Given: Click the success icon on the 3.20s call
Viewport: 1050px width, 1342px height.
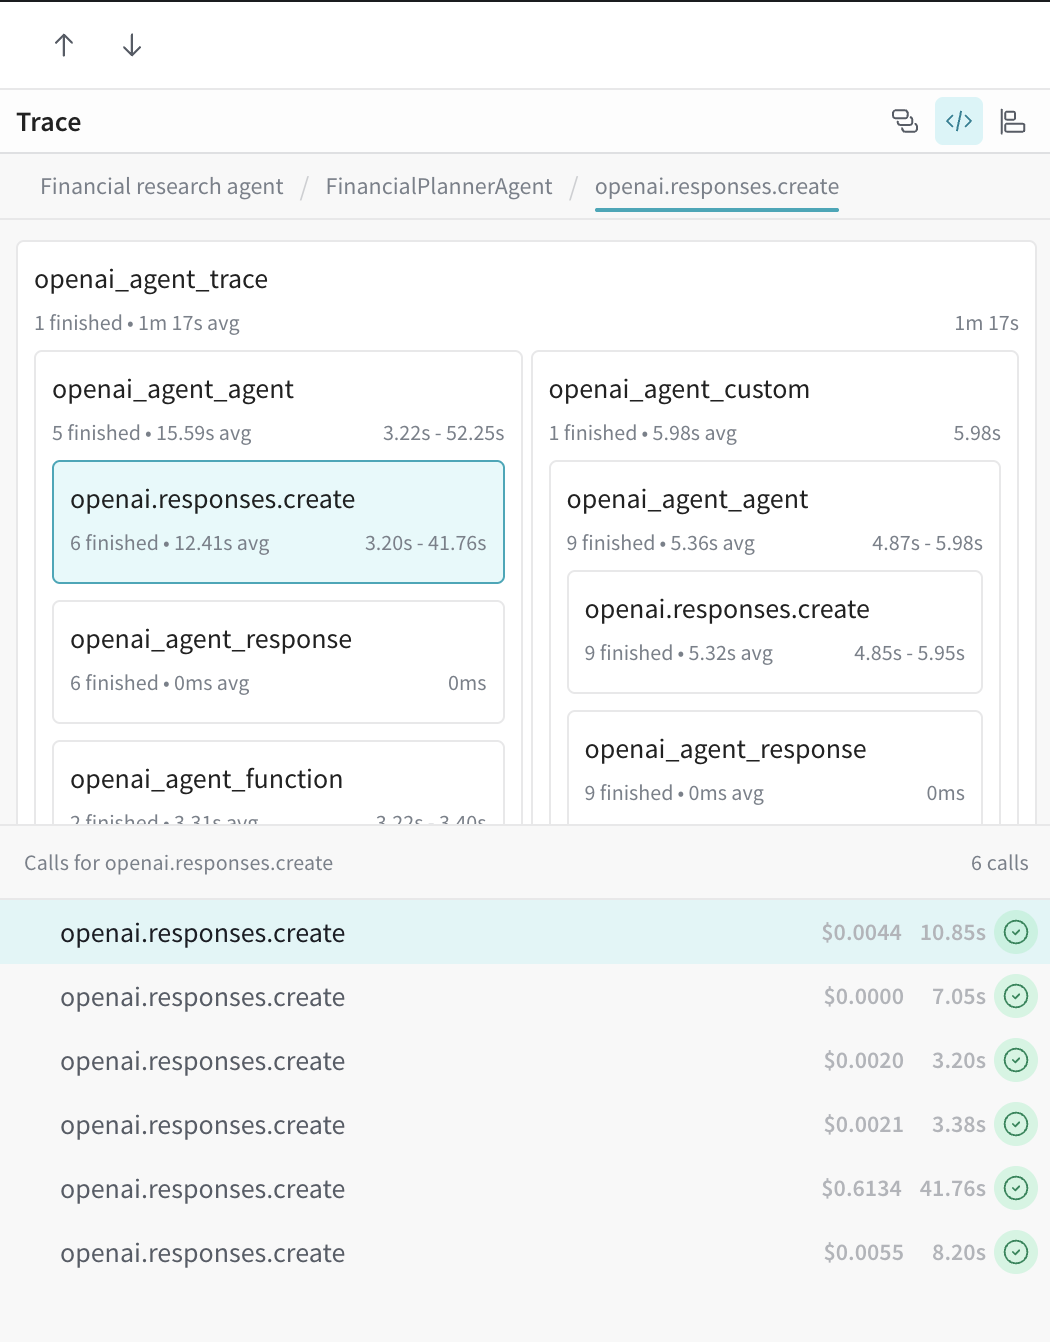Looking at the screenshot, I should point(1016,1060).
